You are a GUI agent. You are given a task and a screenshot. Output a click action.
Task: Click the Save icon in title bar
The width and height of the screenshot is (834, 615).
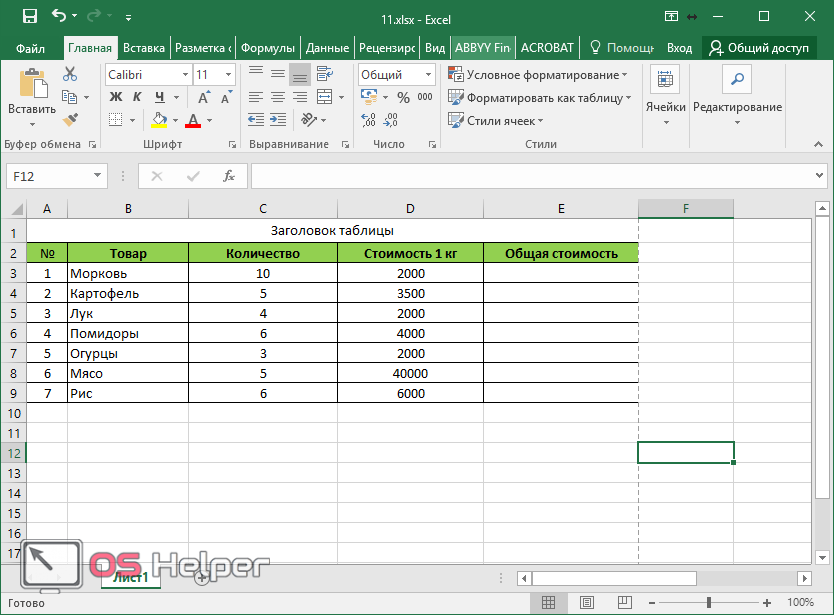tap(29, 16)
